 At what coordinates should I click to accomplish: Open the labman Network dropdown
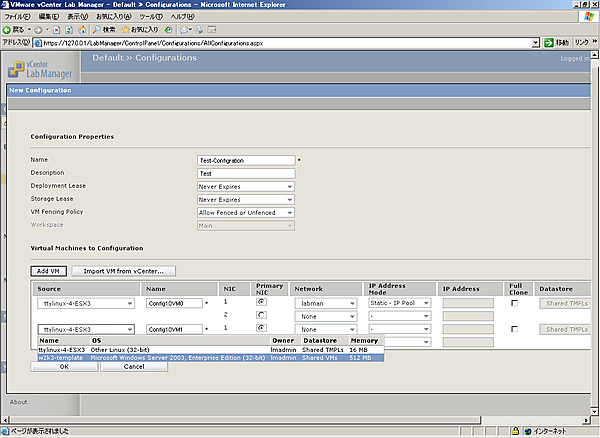[328, 302]
